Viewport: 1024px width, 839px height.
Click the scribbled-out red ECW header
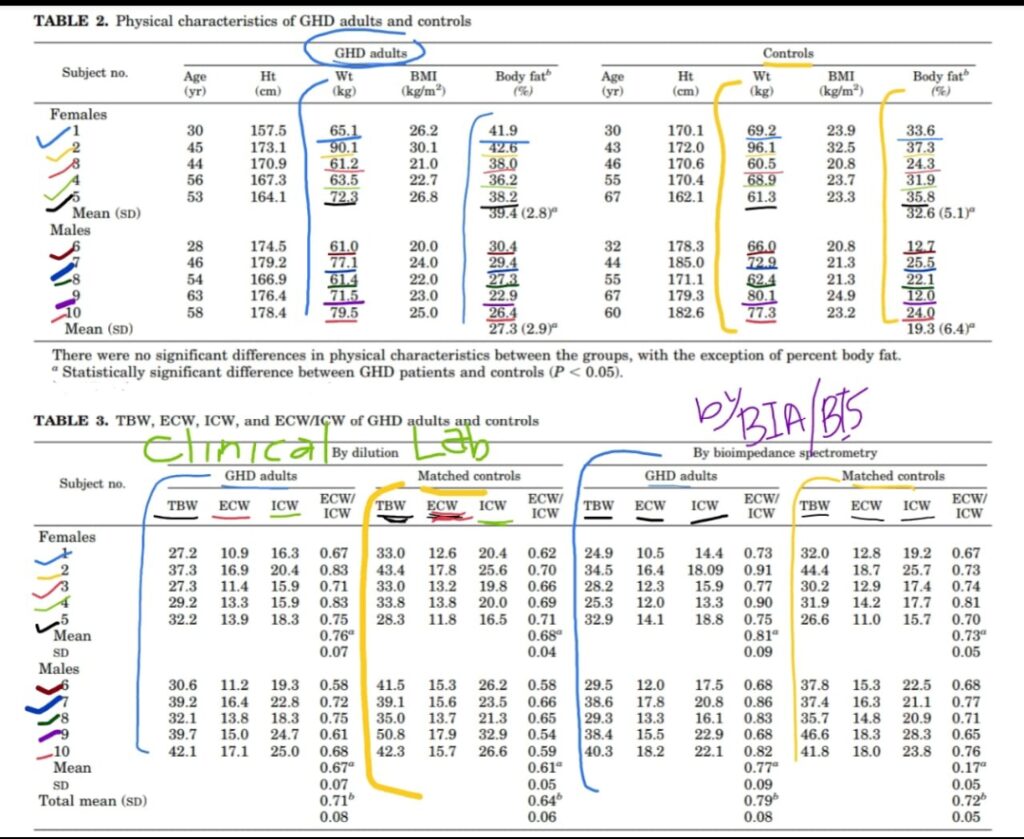pos(441,508)
